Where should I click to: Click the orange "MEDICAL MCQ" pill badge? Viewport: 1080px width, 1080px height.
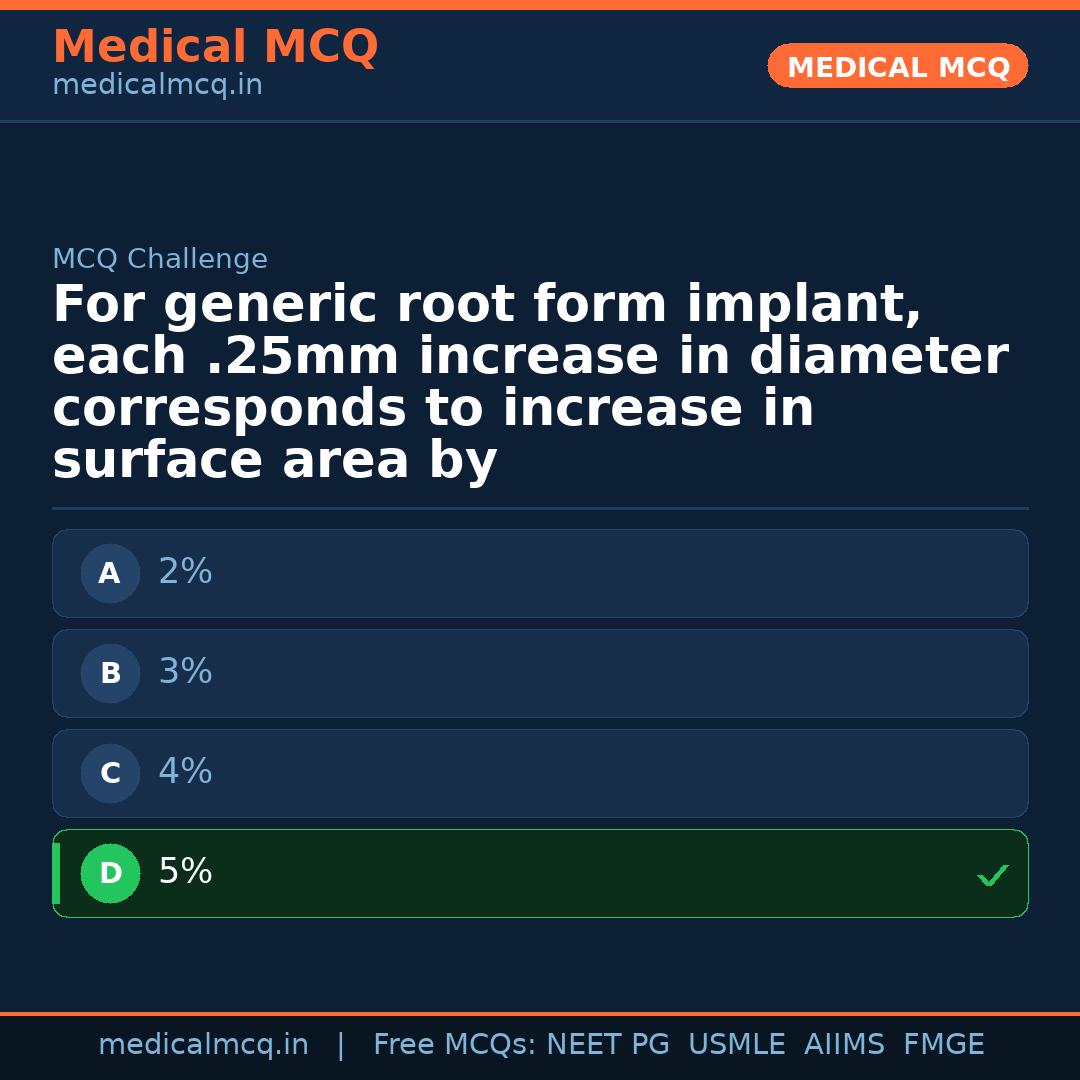[x=897, y=67]
